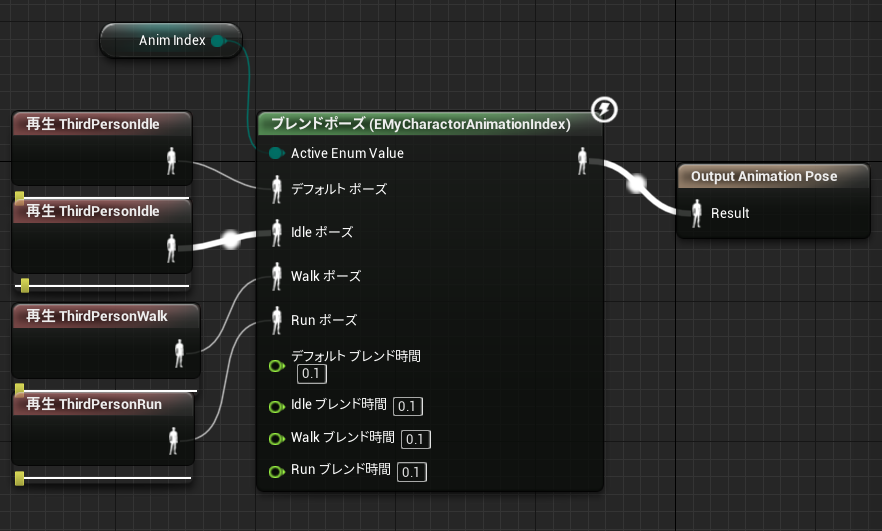The image size is (882, 531).
Task: Select the Anim Index variable node
Action: (x=171, y=40)
